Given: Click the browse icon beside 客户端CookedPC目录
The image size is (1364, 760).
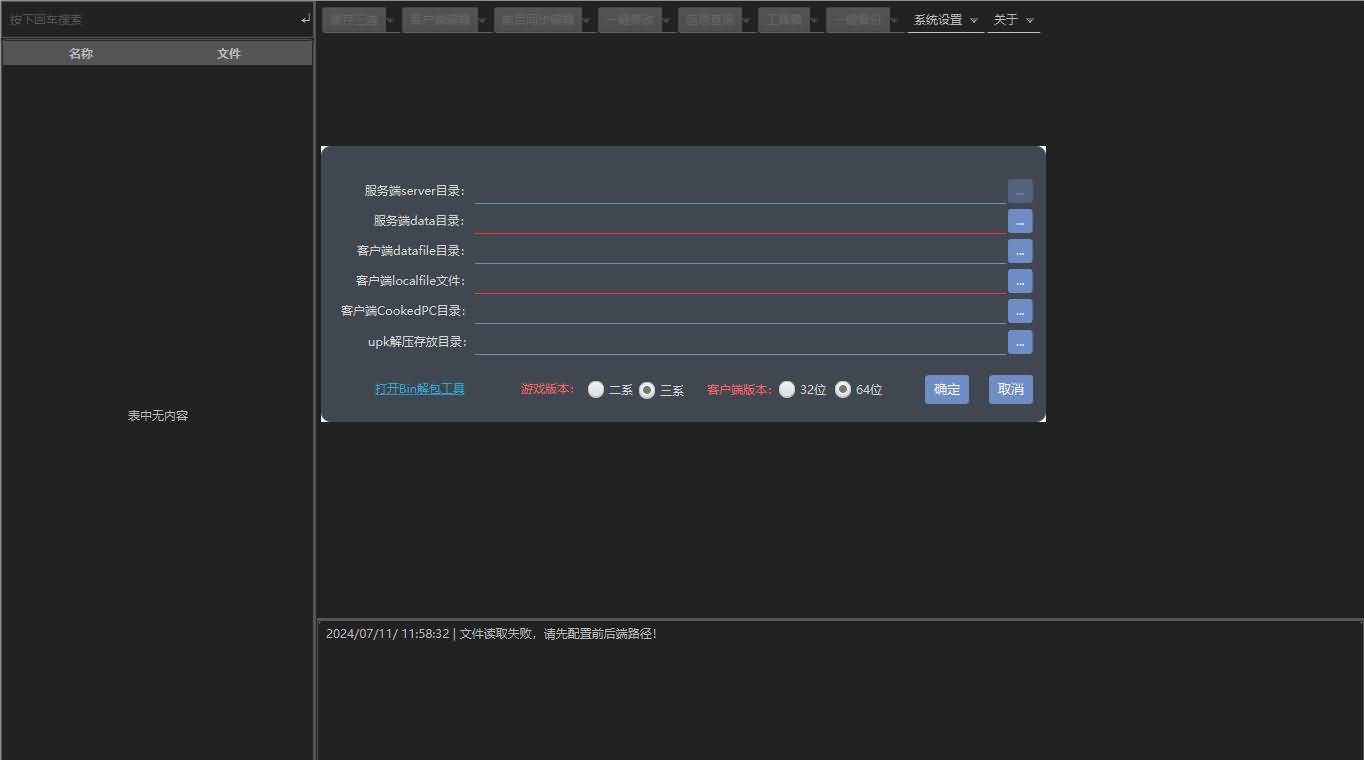Looking at the screenshot, I should pyautogui.click(x=1019, y=311).
